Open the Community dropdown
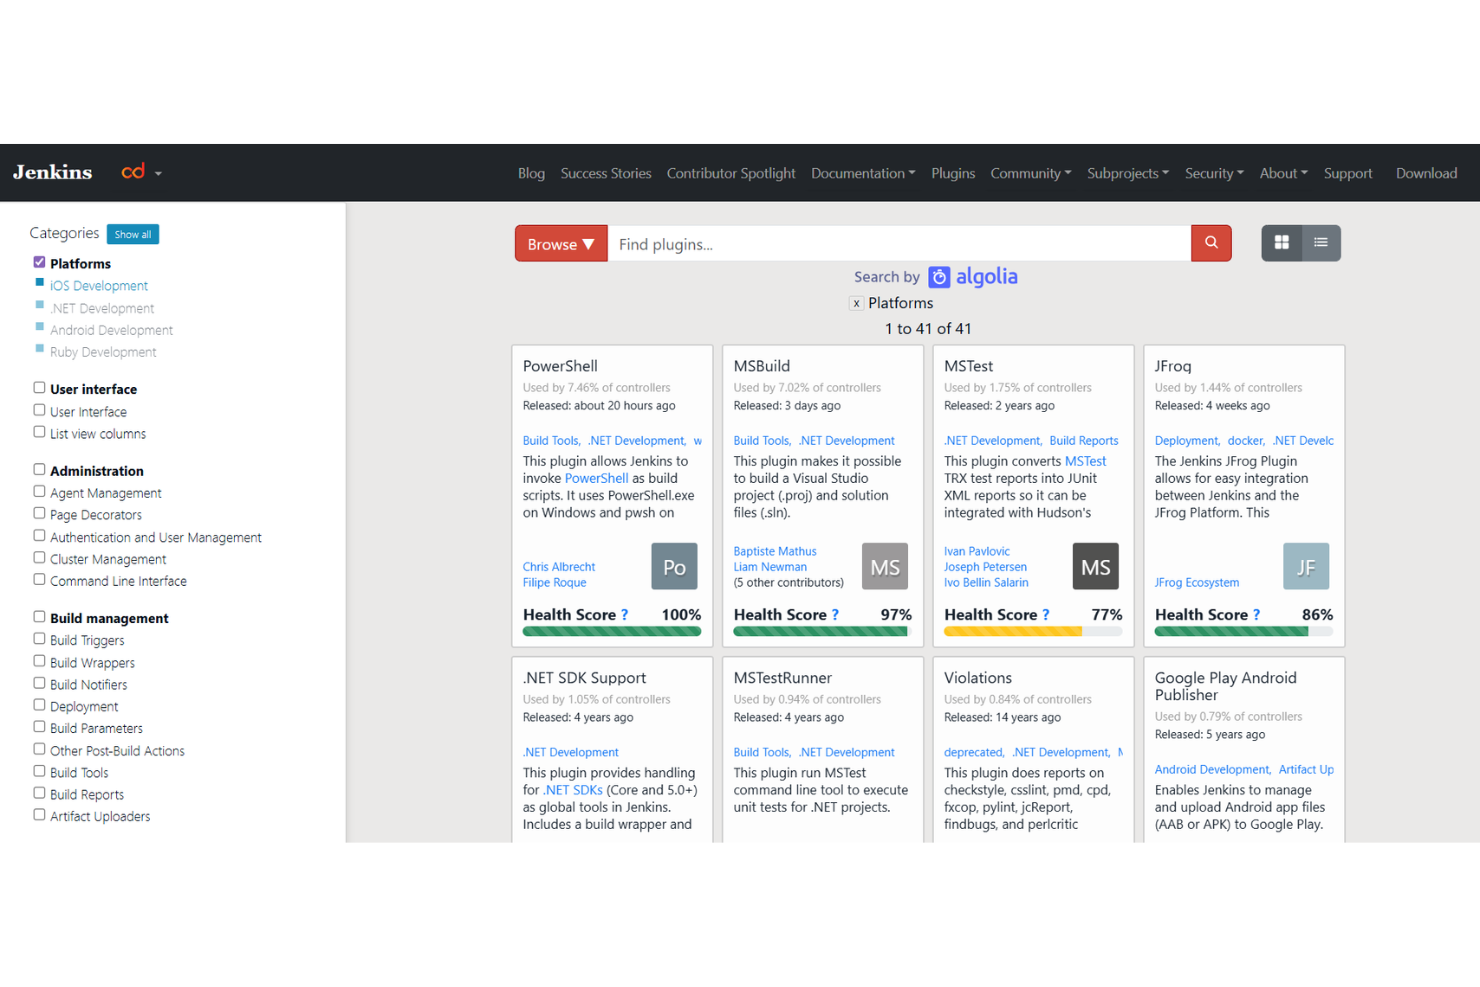This screenshot has height=987, width=1480. coord(1031,173)
